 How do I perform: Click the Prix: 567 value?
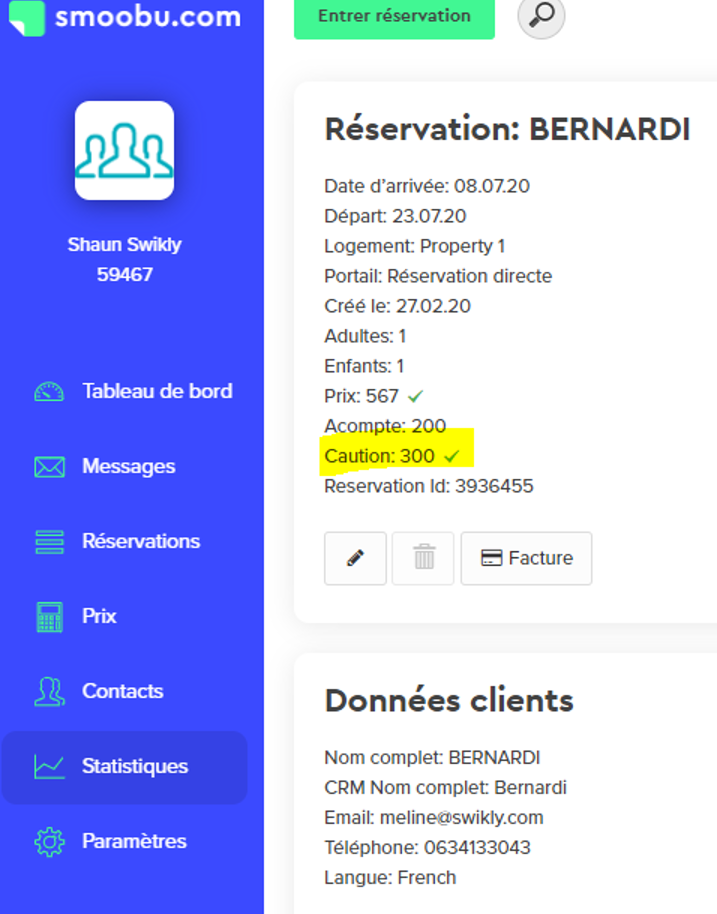361,396
